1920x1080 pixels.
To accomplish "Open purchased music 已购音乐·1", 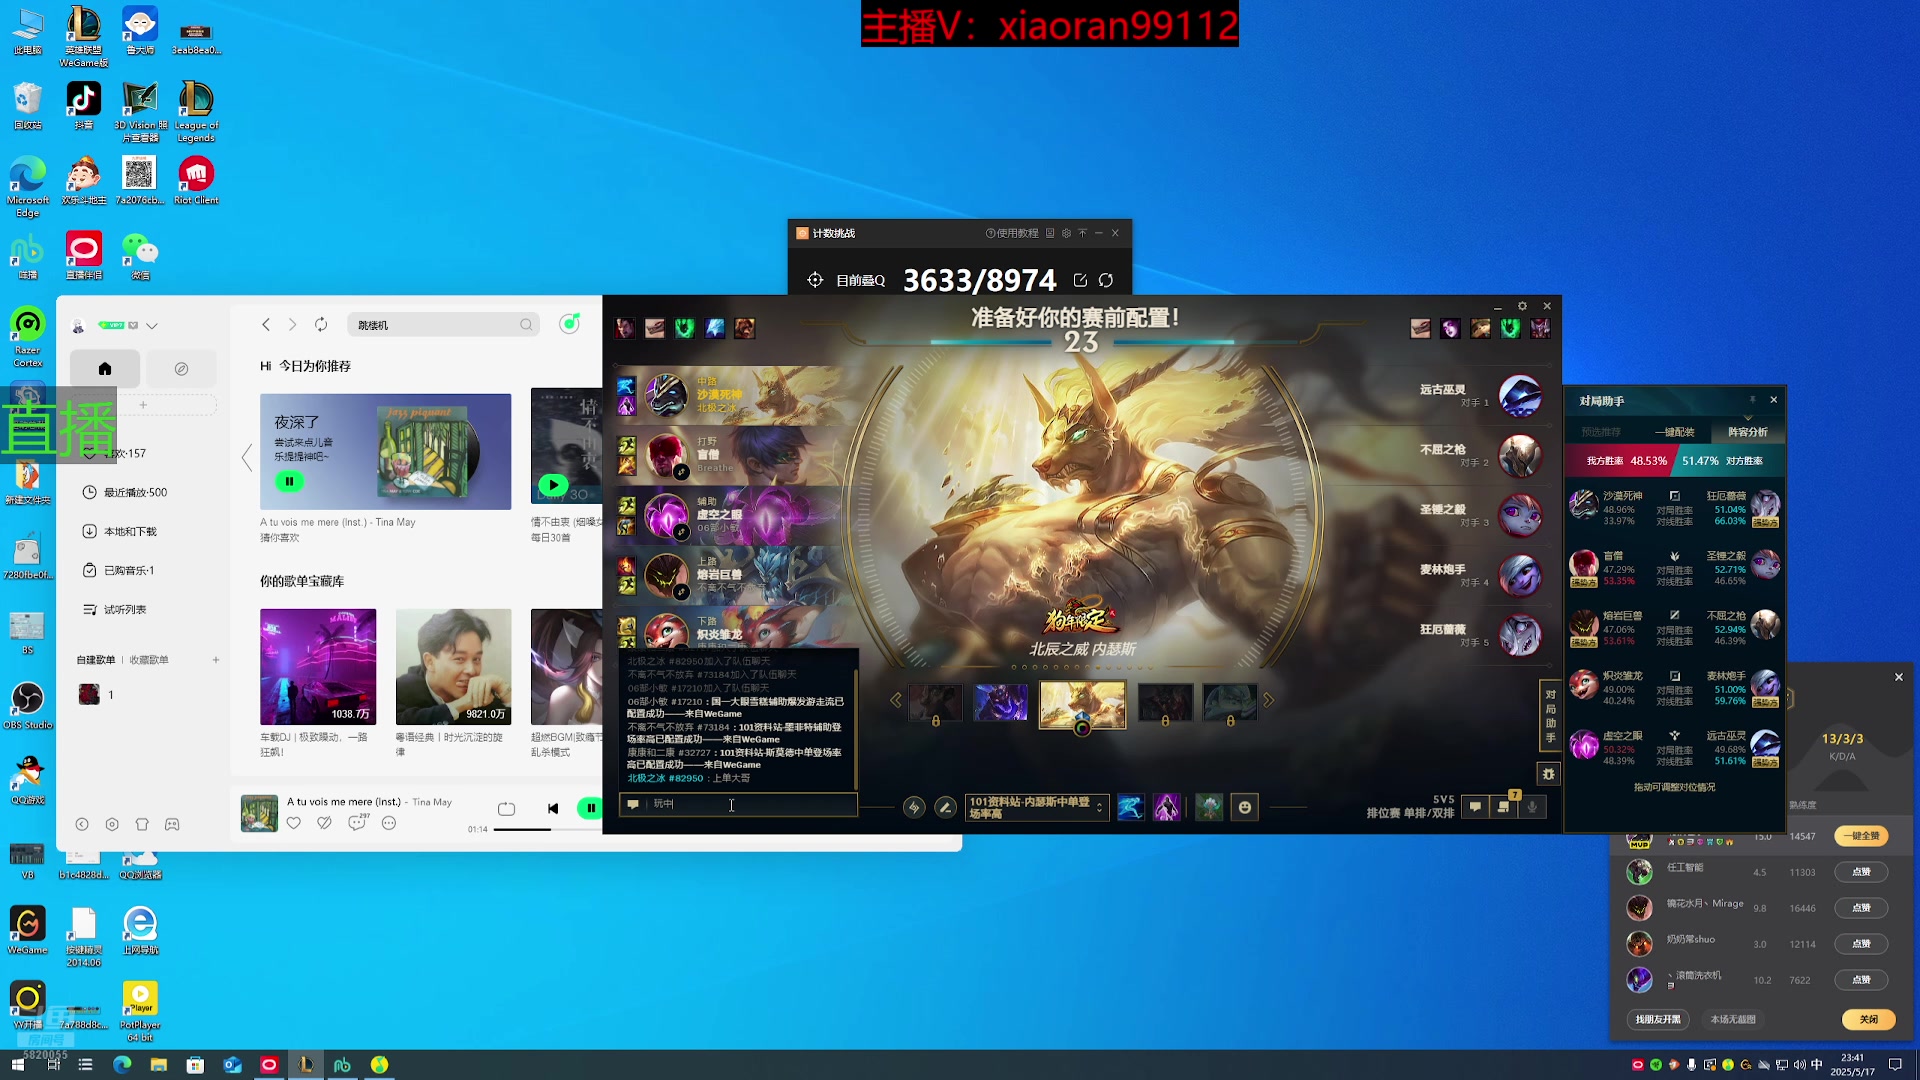I will tap(119, 571).
